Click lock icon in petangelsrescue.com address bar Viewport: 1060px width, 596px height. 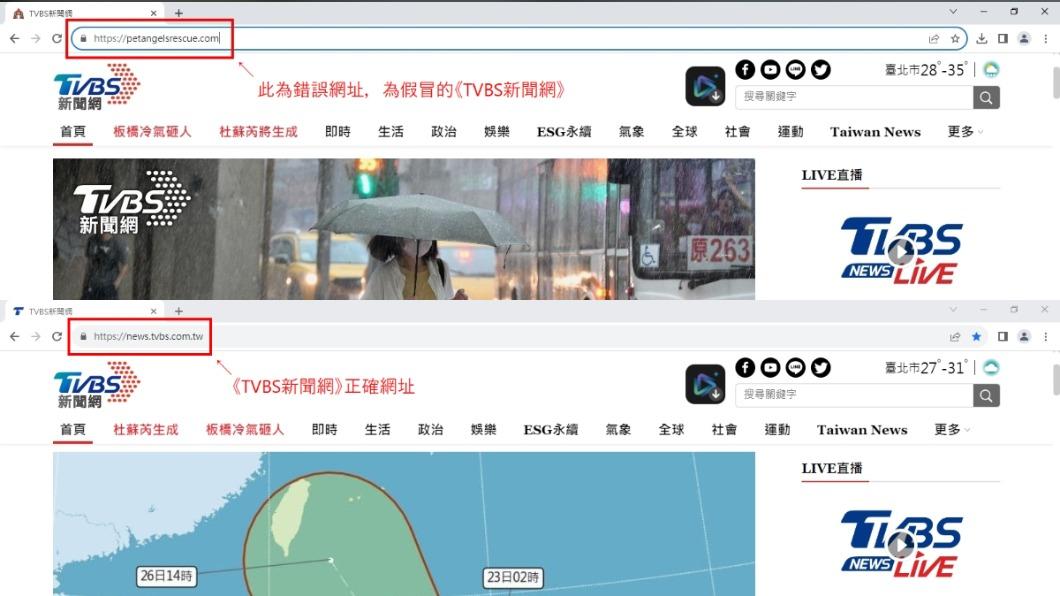tap(83, 39)
